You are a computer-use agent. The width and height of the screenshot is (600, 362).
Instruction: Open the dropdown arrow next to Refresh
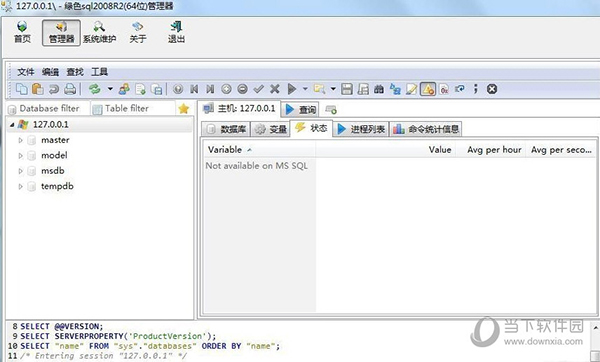[110, 89]
